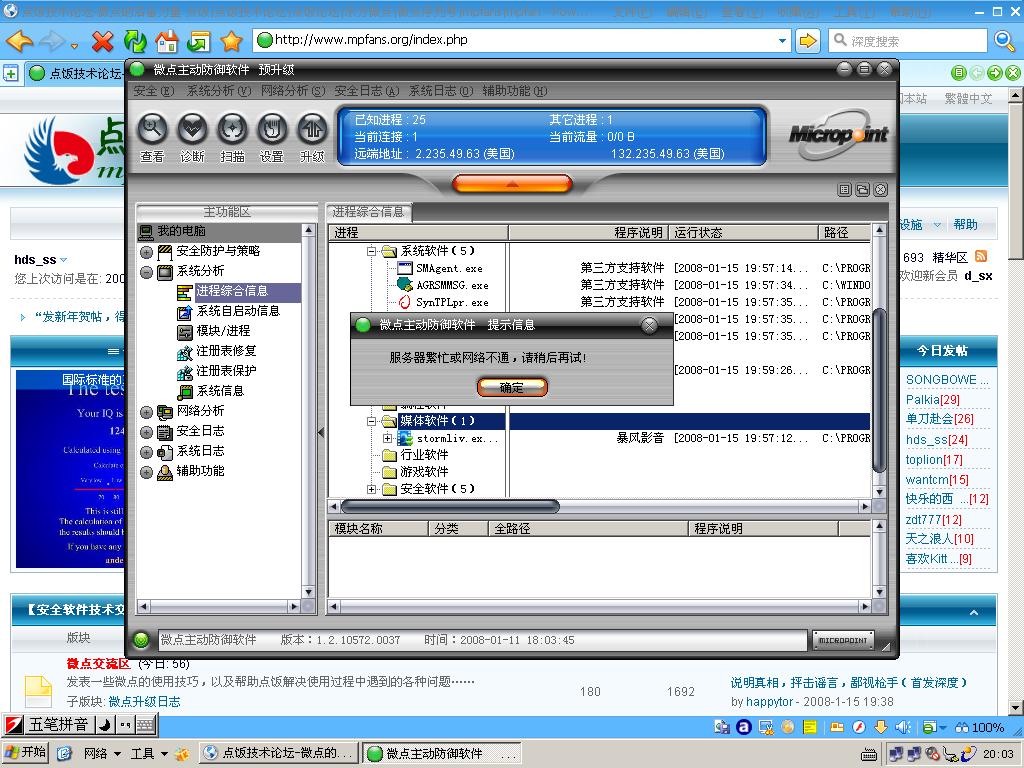
Task: Click the volume speaker tray icon
Action: 903,727
